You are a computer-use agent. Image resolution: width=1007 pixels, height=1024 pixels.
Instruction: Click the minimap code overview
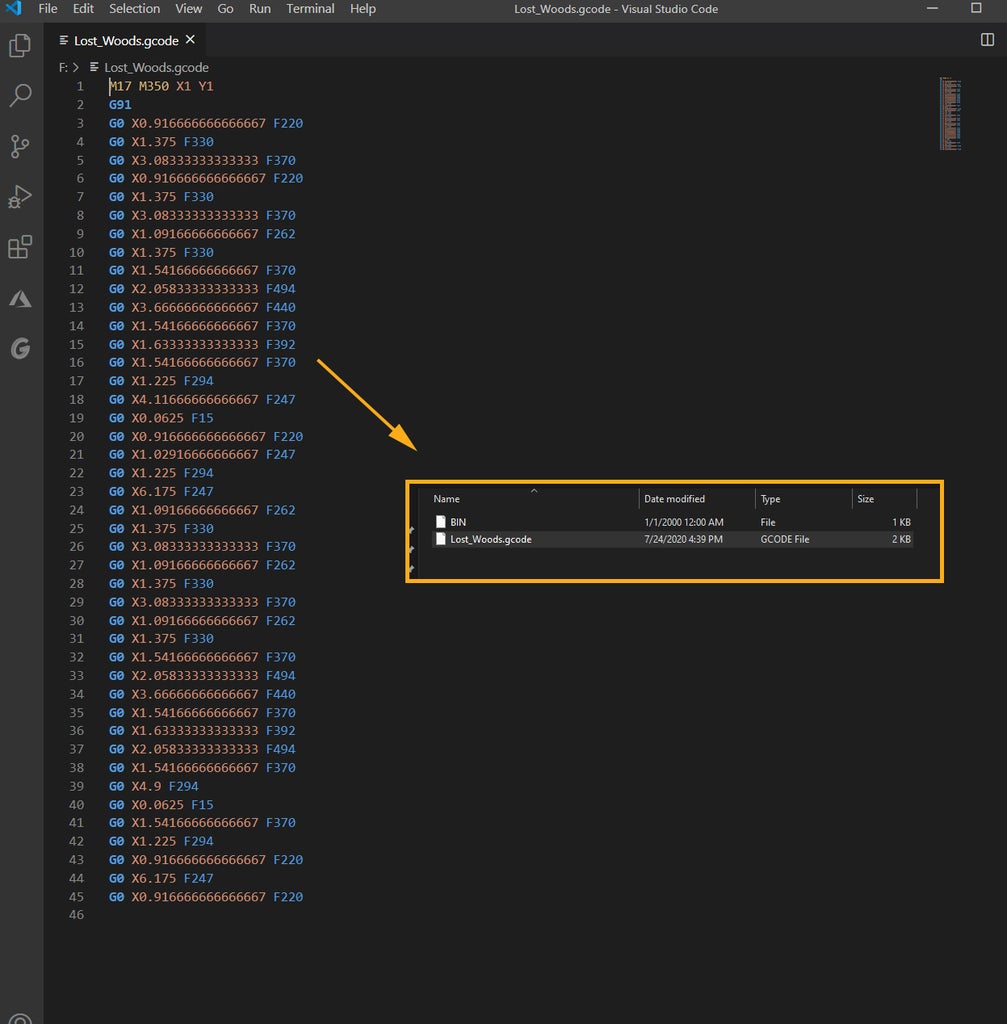tap(950, 114)
